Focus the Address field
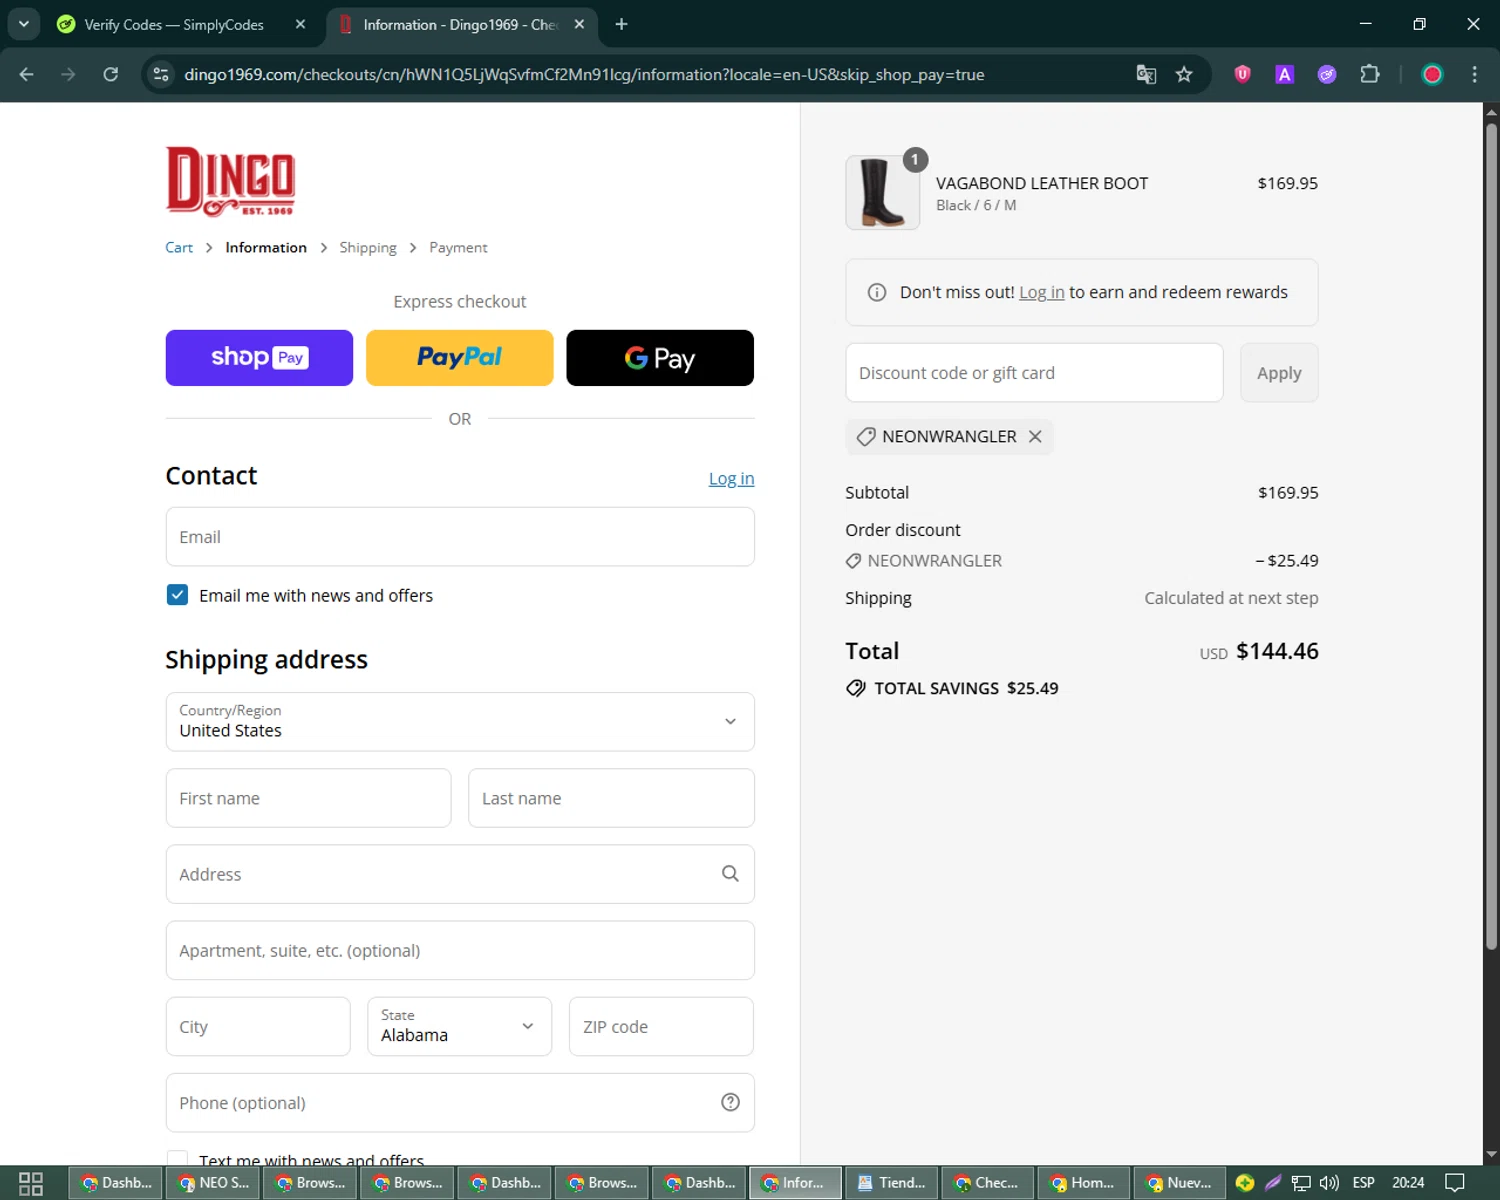This screenshot has width=1500, height=1200. 460,874
